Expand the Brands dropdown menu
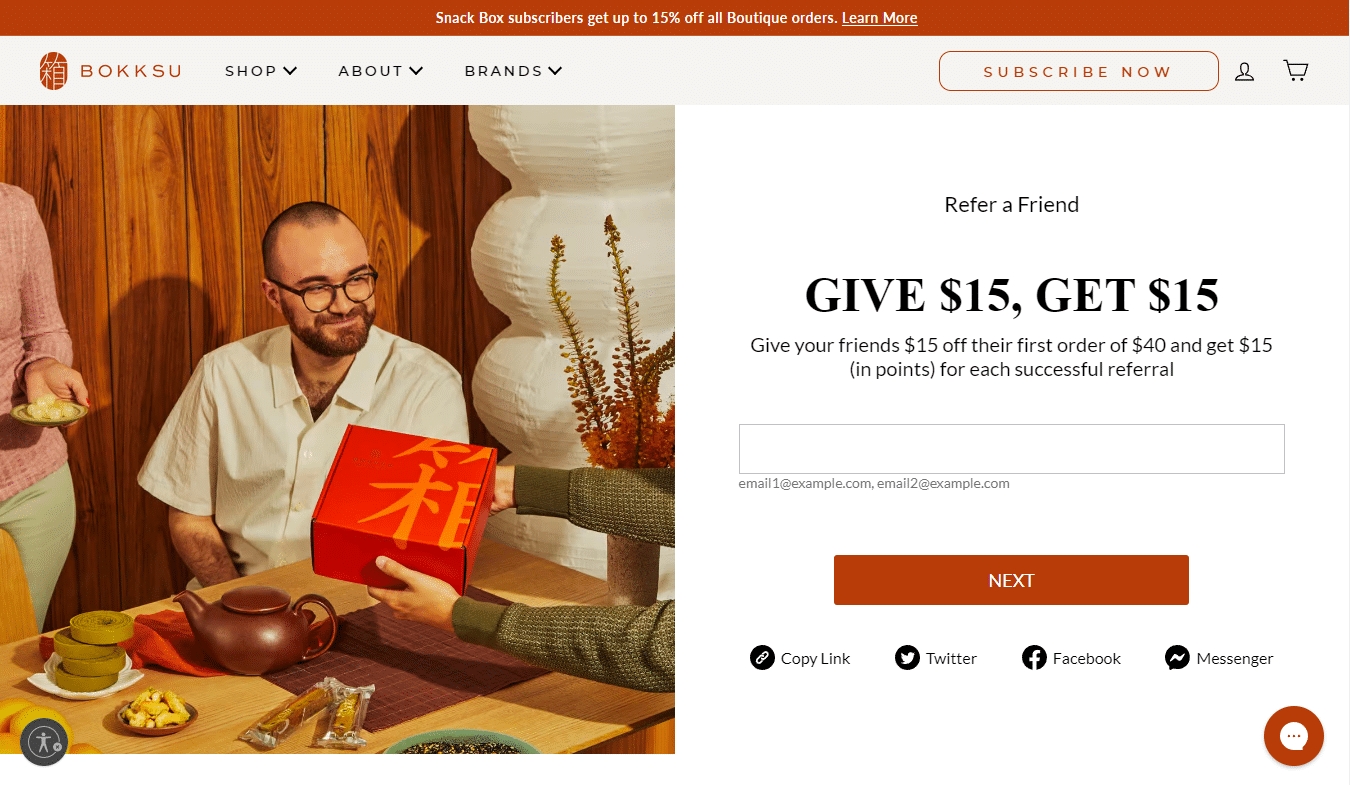Screen dimensions: 1350x785 (x=514, y=71)
